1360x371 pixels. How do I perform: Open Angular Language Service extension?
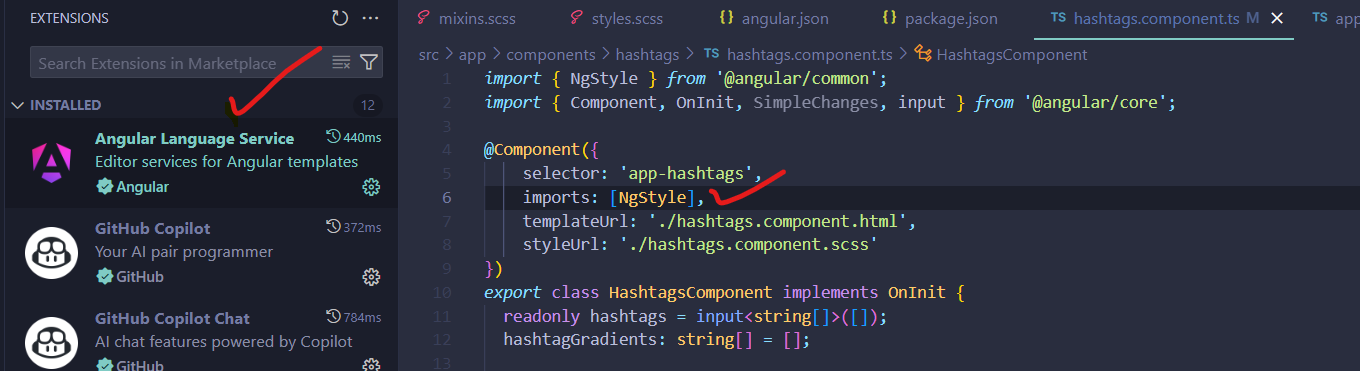click(200, 162)
